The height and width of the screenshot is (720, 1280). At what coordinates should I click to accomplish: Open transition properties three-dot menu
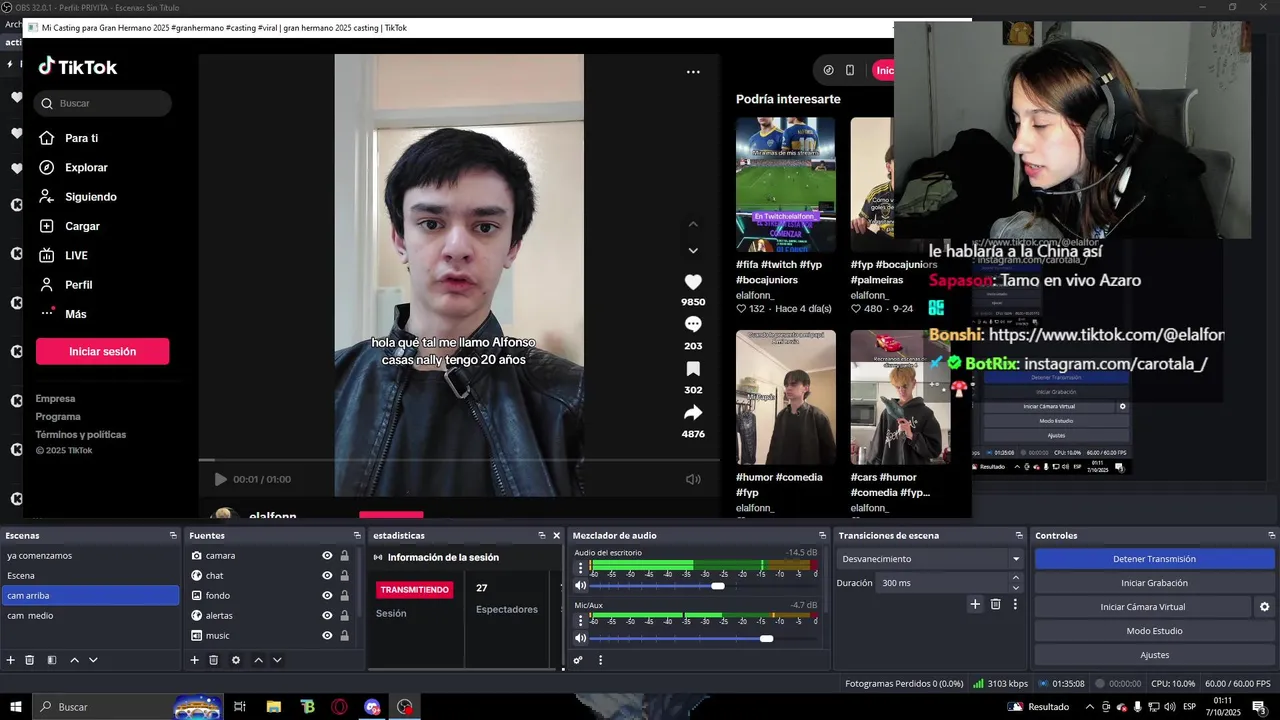pyautogui.click(x=1015, y=604)
